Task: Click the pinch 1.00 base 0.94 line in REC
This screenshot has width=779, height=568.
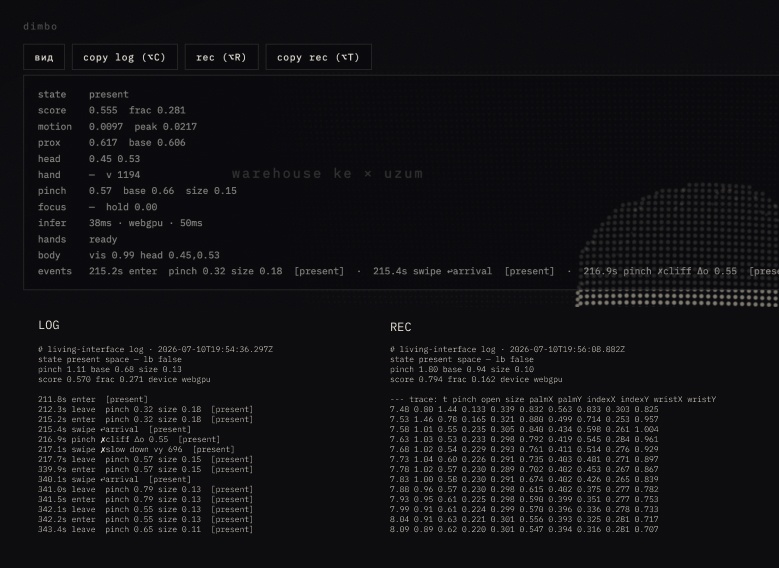Action: click(x=462, y=370)
